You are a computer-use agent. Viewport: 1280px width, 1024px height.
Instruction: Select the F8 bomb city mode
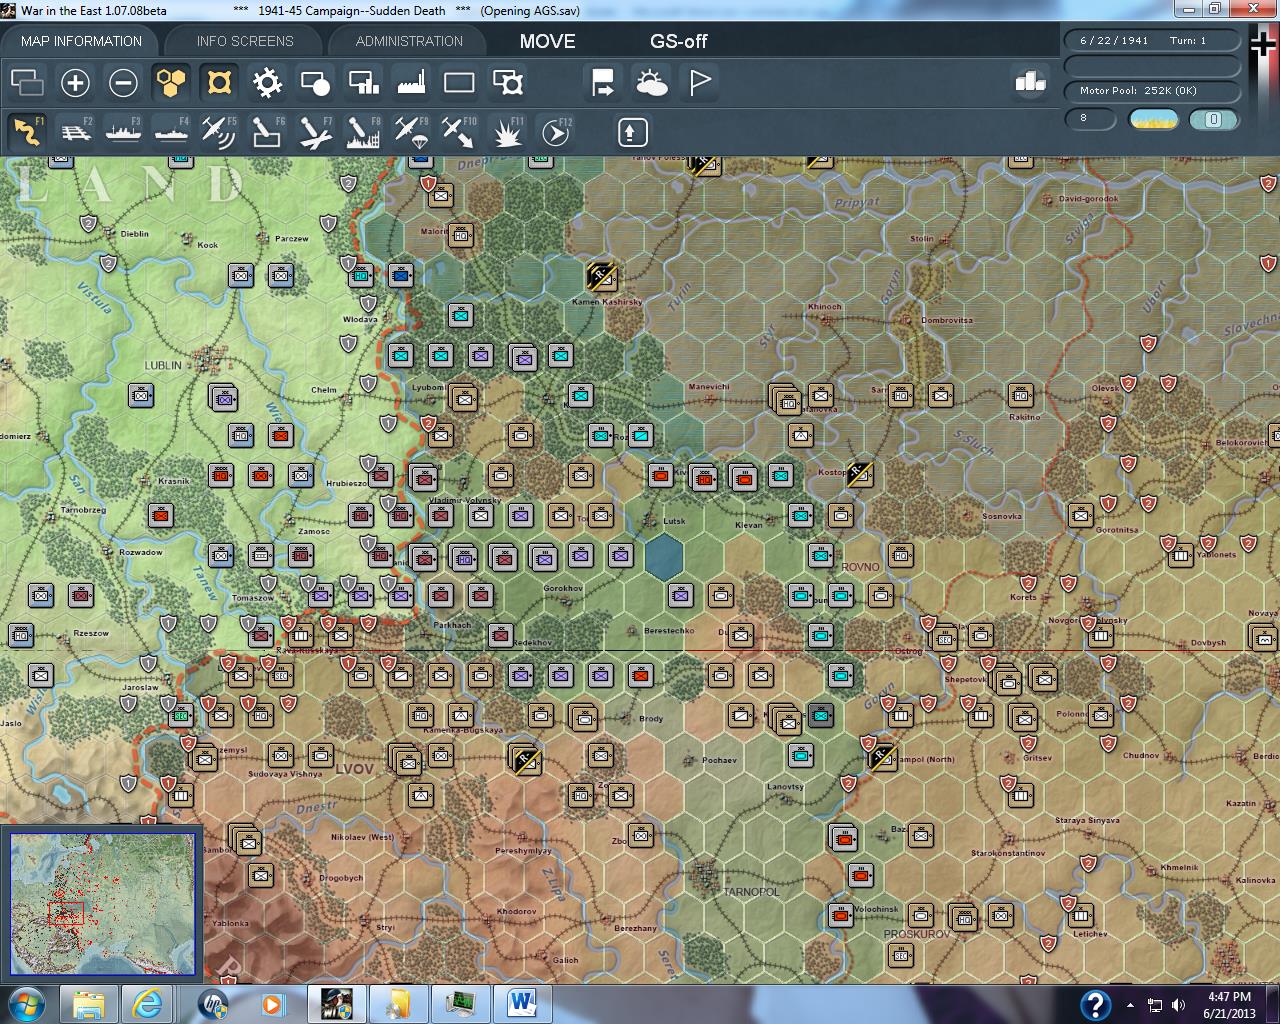point(363,132)
